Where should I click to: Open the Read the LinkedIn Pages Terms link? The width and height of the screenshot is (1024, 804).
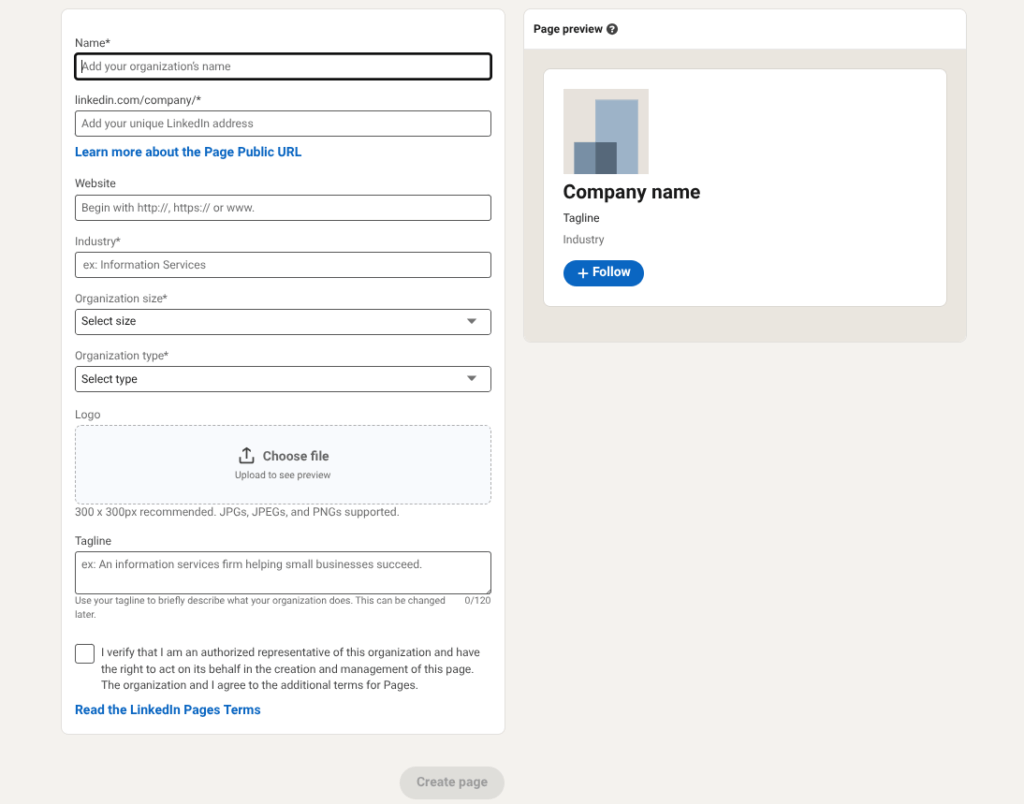(x=167, y=709)
